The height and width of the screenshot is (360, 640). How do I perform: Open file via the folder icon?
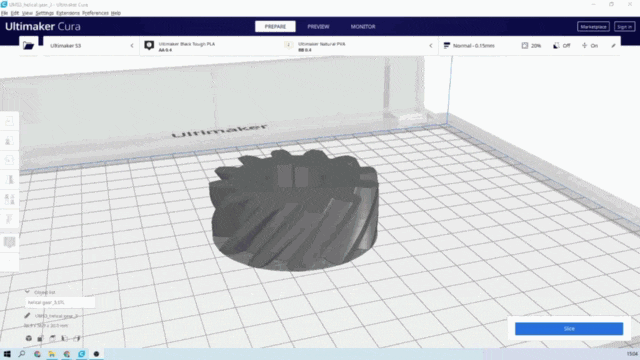click(x=29, y=45)
